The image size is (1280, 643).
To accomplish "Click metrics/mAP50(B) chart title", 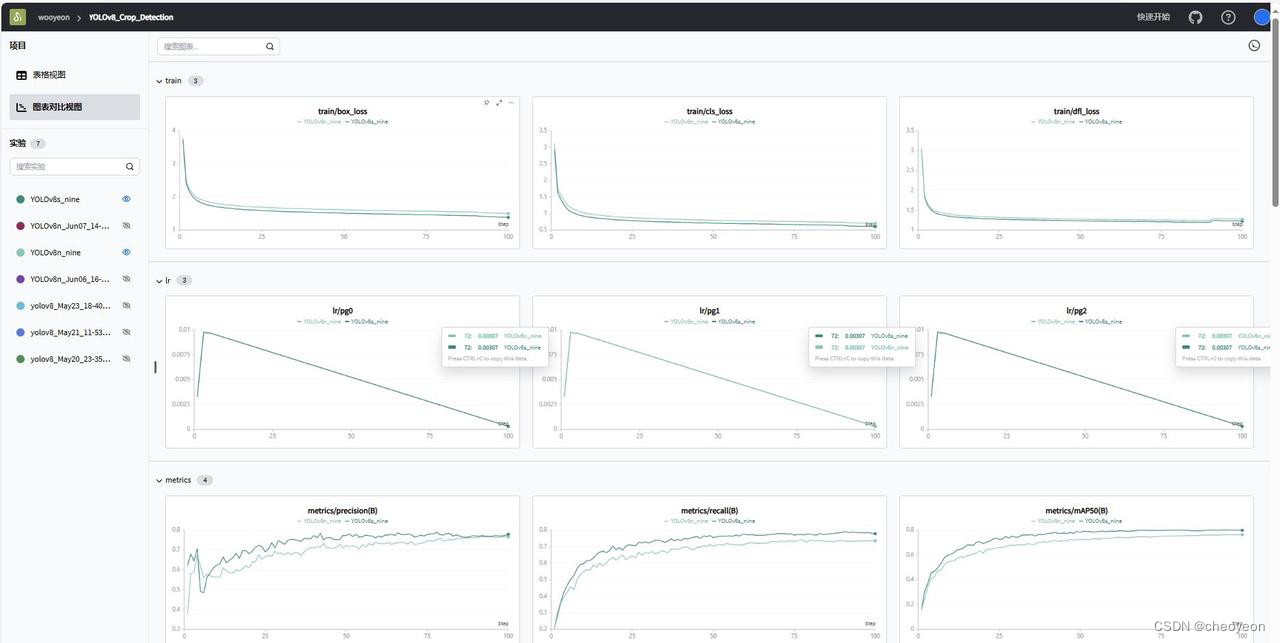I will pos(1077,511).
